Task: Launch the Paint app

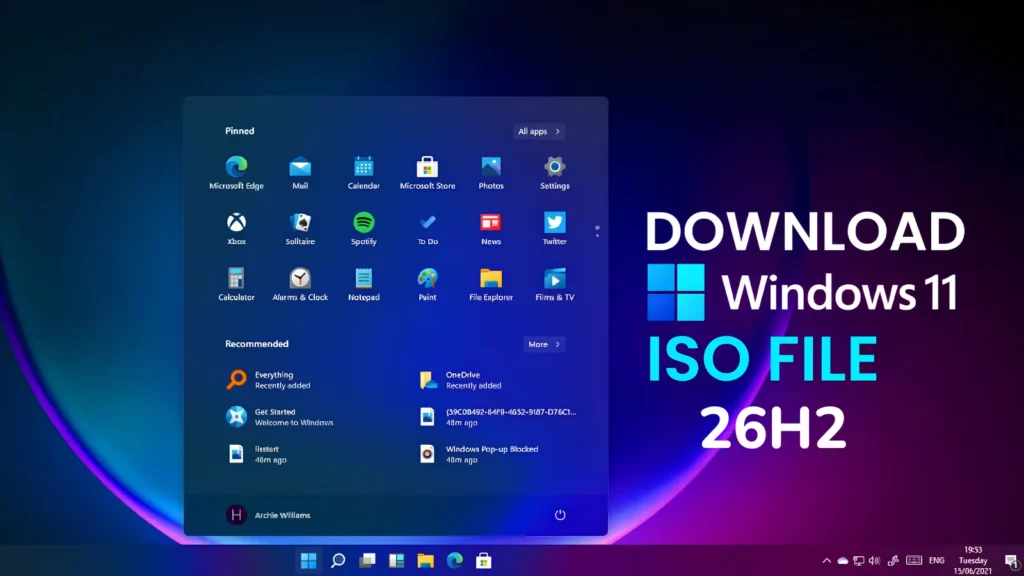Action: 427,284
